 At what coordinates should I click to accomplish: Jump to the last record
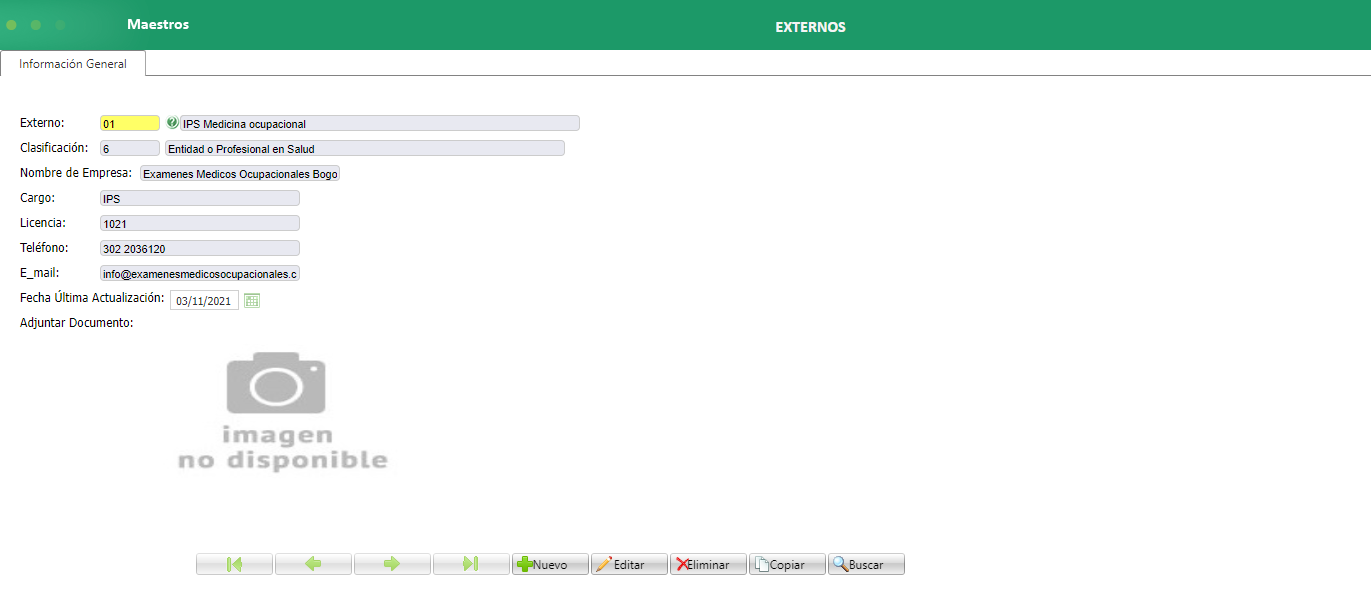[x=471, y=564]
